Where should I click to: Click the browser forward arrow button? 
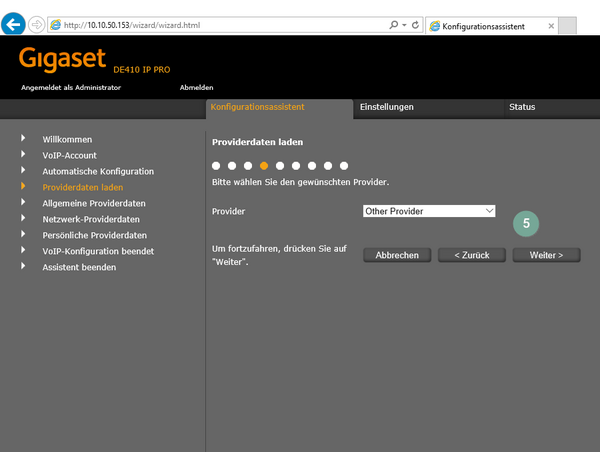point(38,24)
